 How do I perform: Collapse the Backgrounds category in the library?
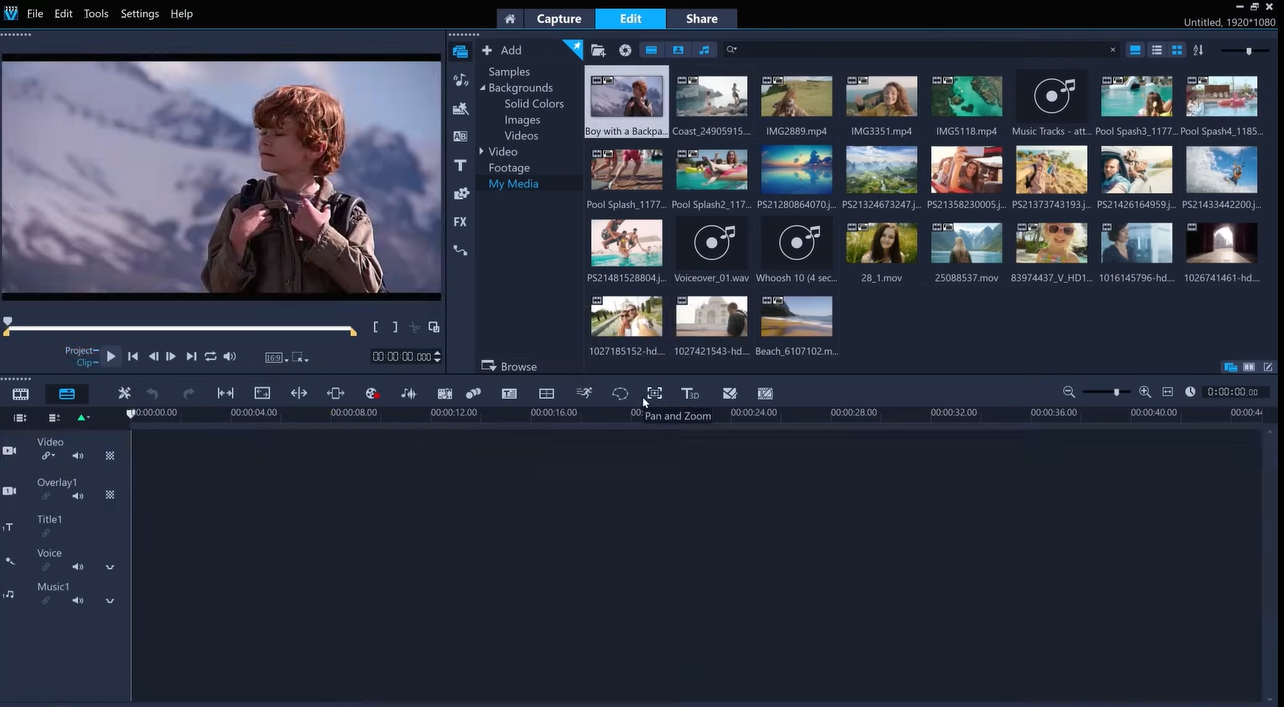(482, 87)
